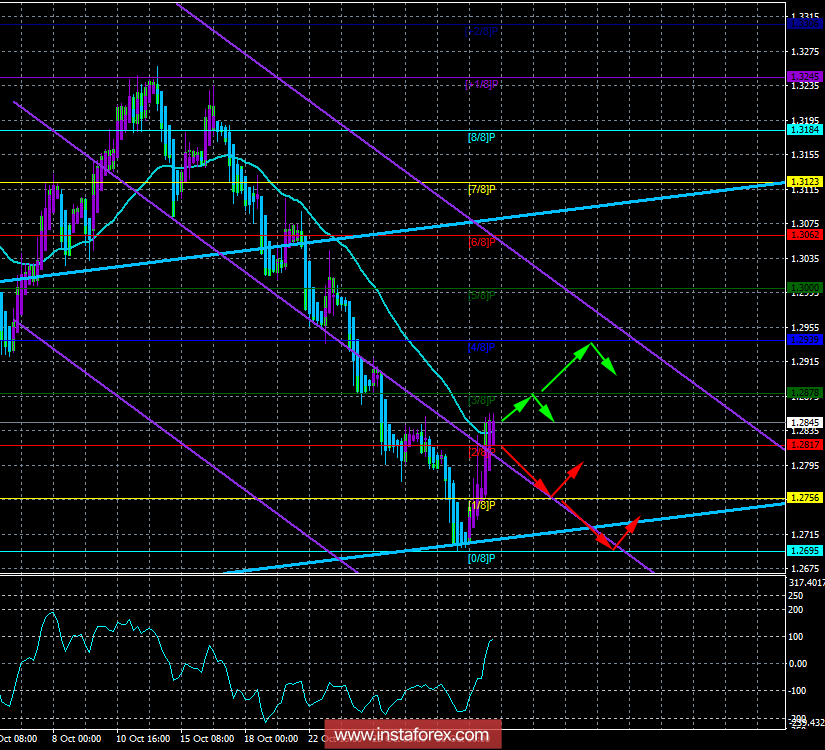Select the 1.3123 yellow price tag
Screen dimensions: 825x750
[x=804, y=182]
